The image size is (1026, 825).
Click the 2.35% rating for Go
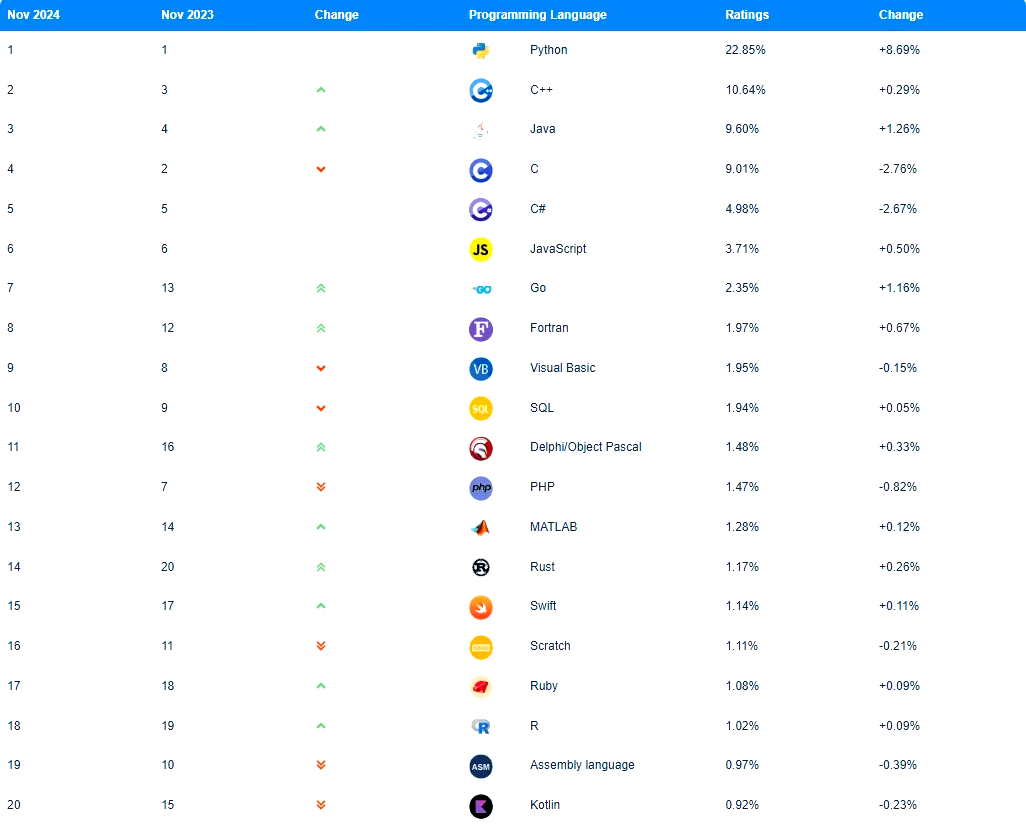pyautogui.click(x=742, y=289)
